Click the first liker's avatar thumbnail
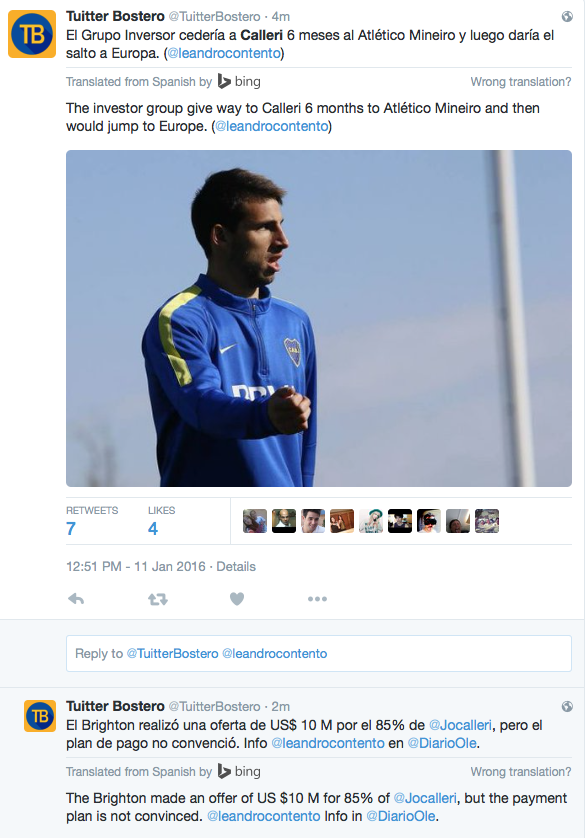This screenshot has height=838, width=585. click(255, 521)
